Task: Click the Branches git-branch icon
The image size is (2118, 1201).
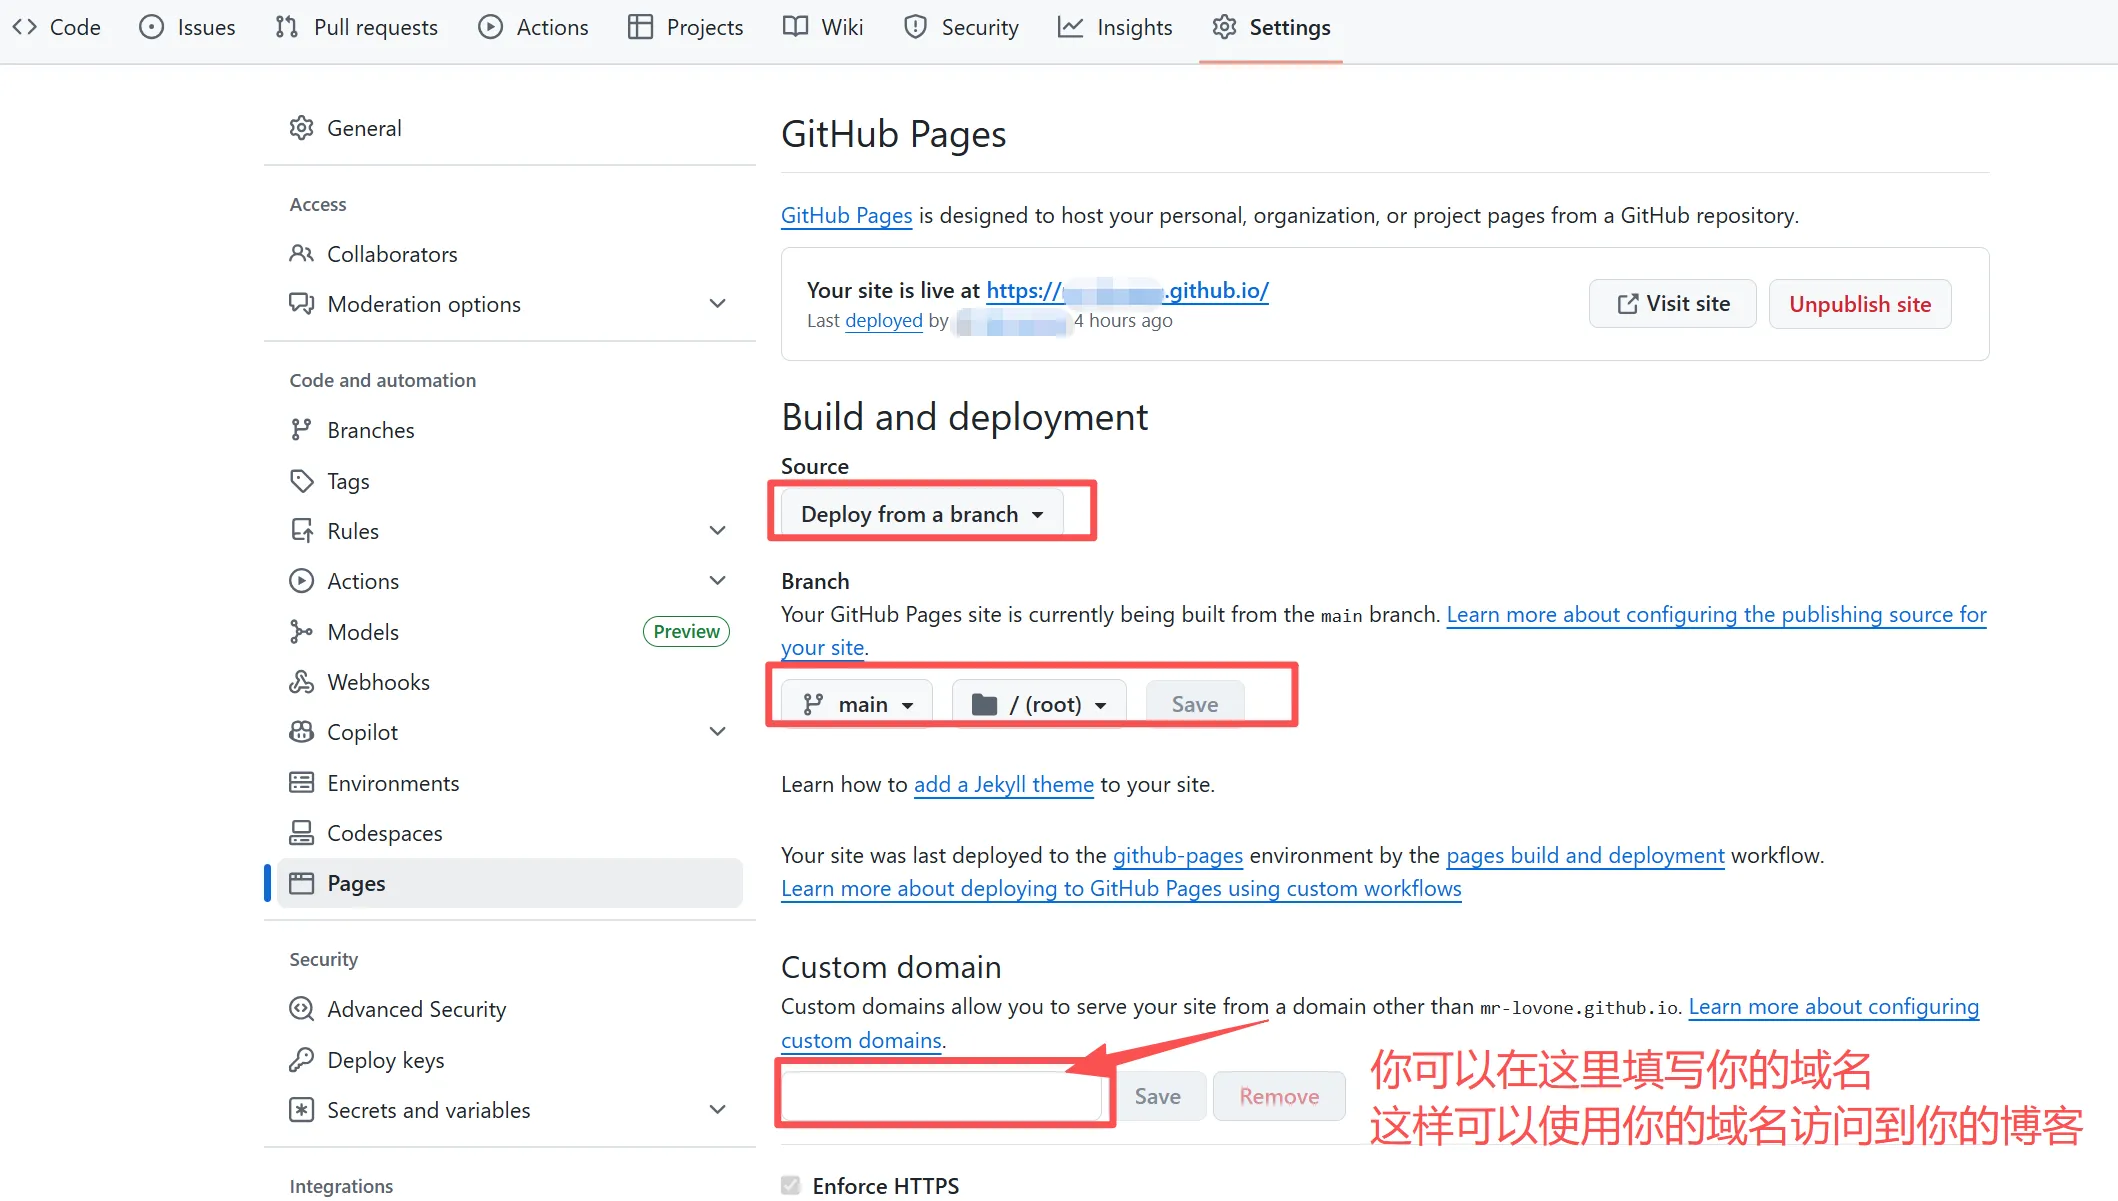Action: [301, 430]
